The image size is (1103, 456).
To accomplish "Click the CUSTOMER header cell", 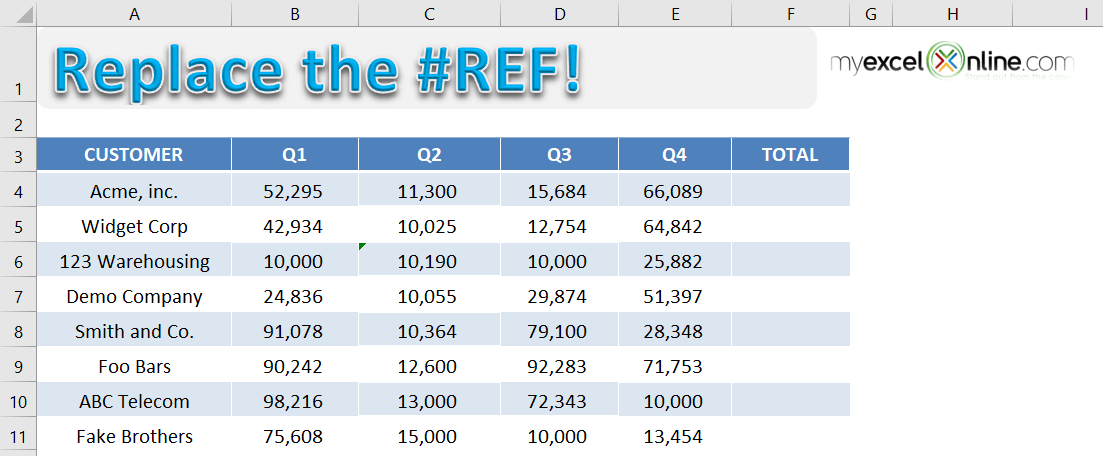I will (134, 155).
